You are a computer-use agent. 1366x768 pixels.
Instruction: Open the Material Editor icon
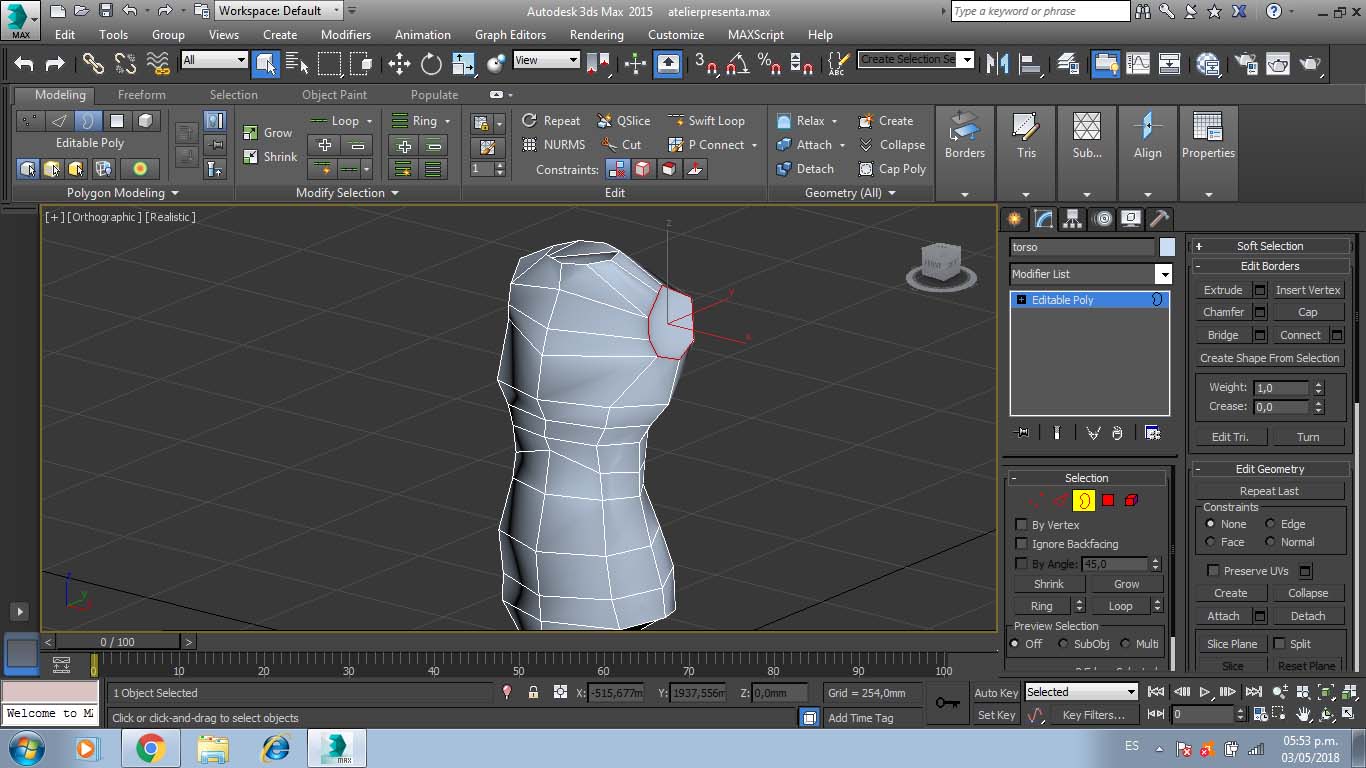click(x=1208, y=64)
